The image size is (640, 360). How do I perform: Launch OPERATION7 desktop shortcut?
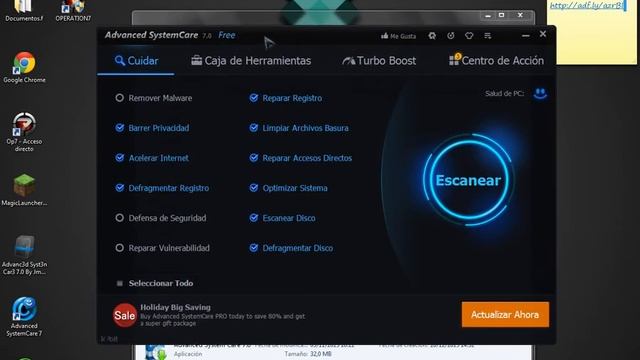coord(73,11)
